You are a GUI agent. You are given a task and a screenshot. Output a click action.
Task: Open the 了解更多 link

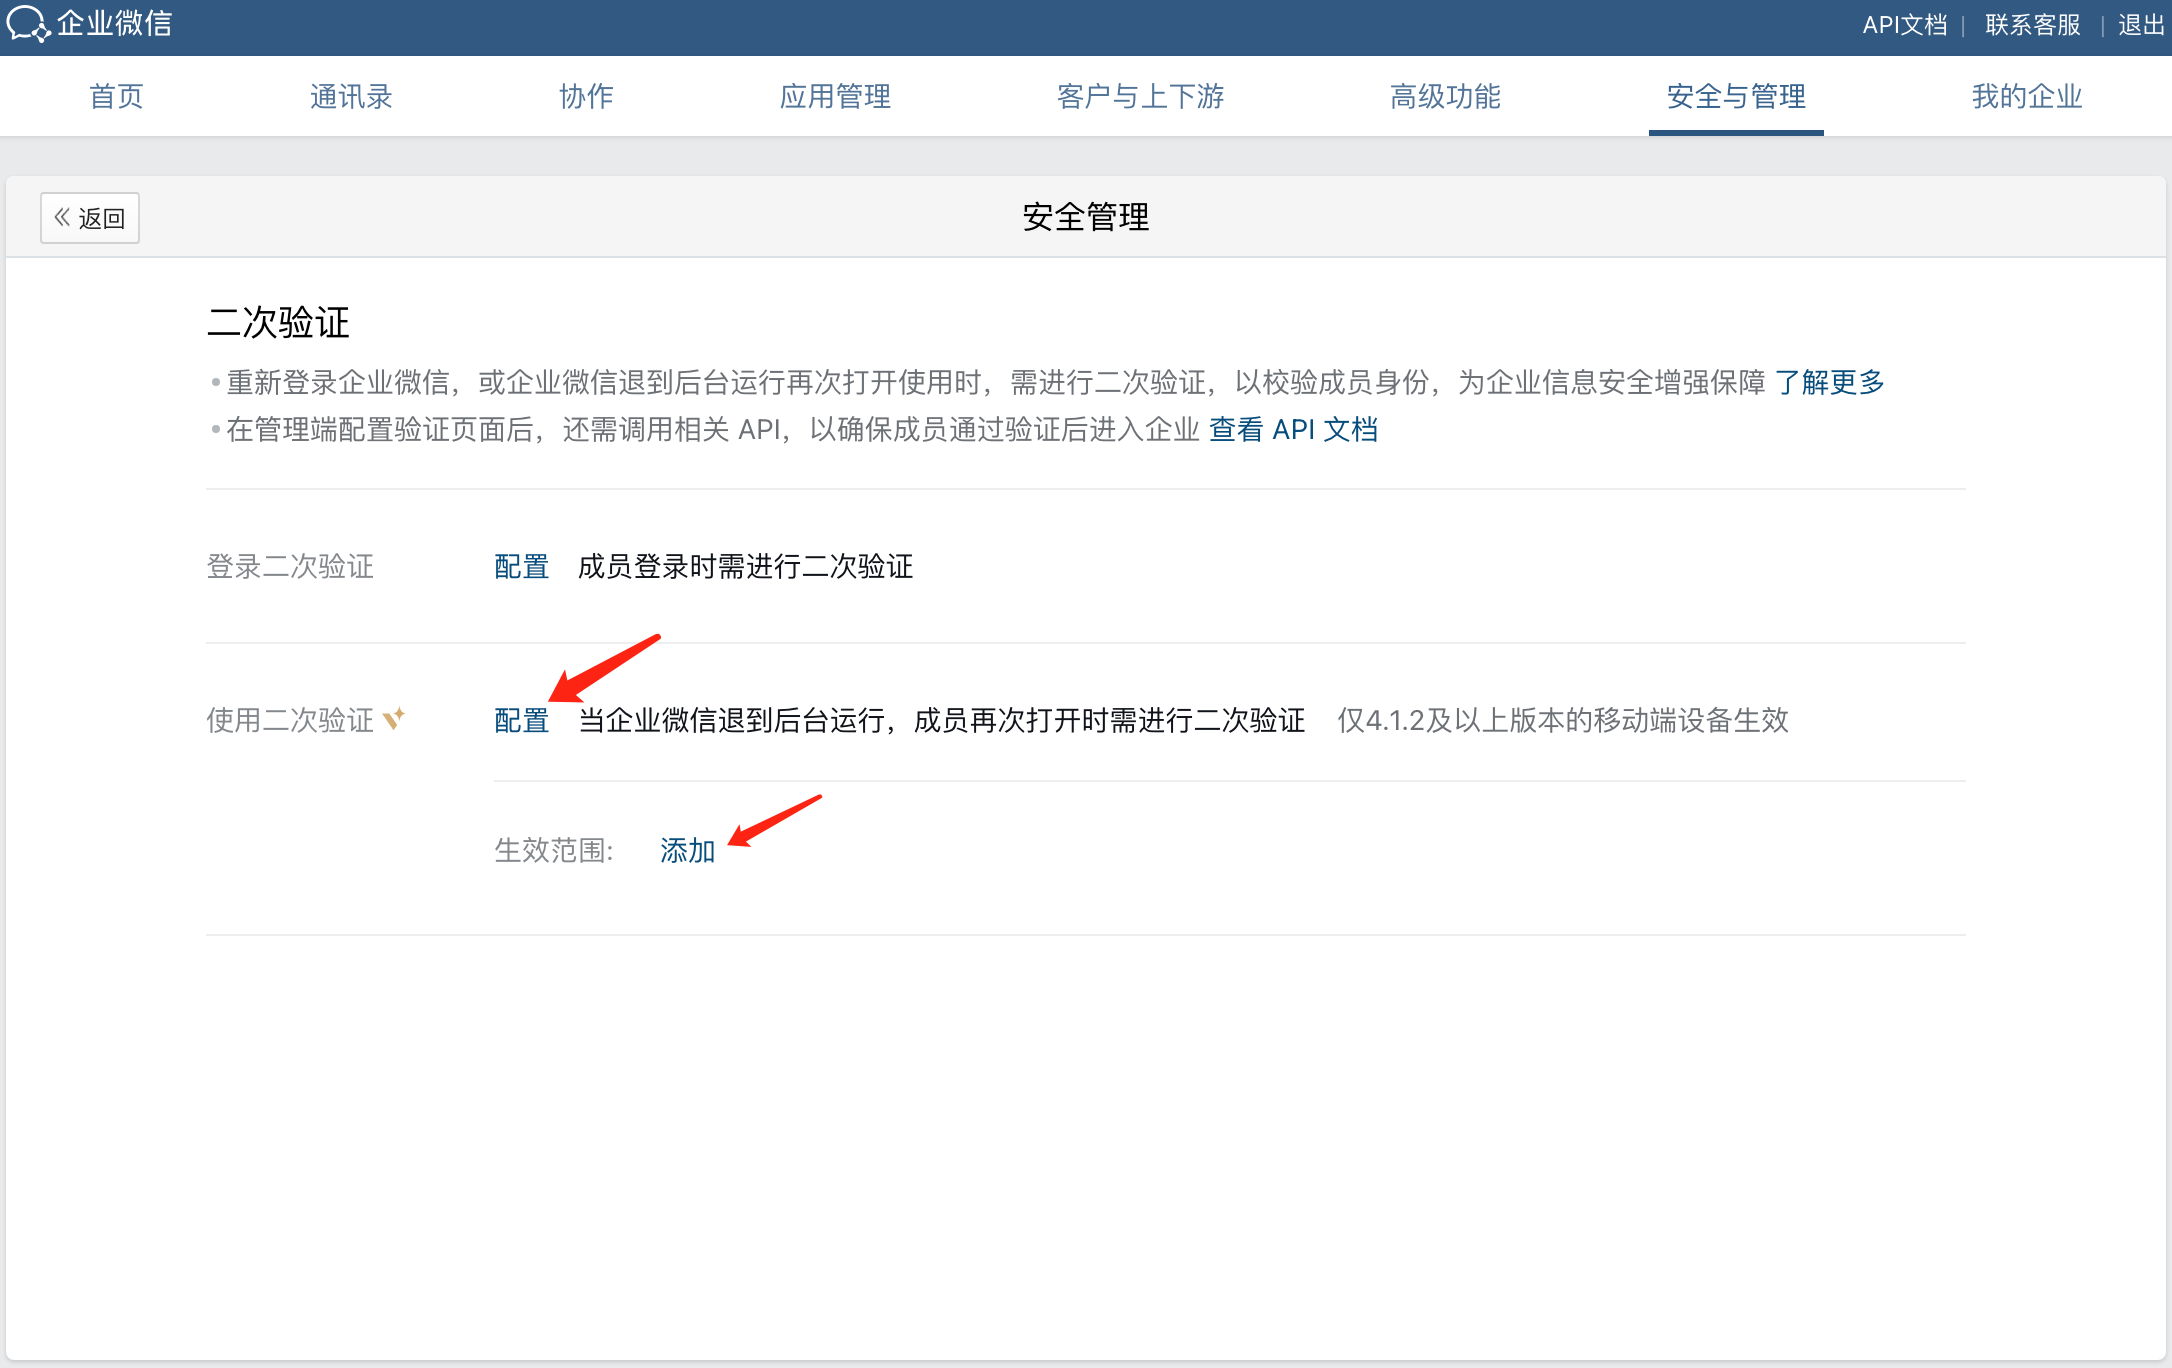tap(1829, 382)
